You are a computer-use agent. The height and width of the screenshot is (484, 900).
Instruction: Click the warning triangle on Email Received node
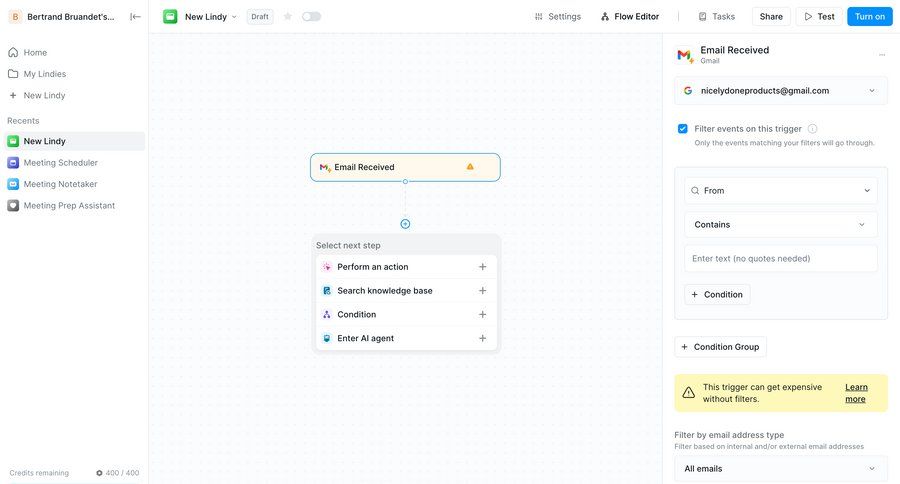click(470, 167)
